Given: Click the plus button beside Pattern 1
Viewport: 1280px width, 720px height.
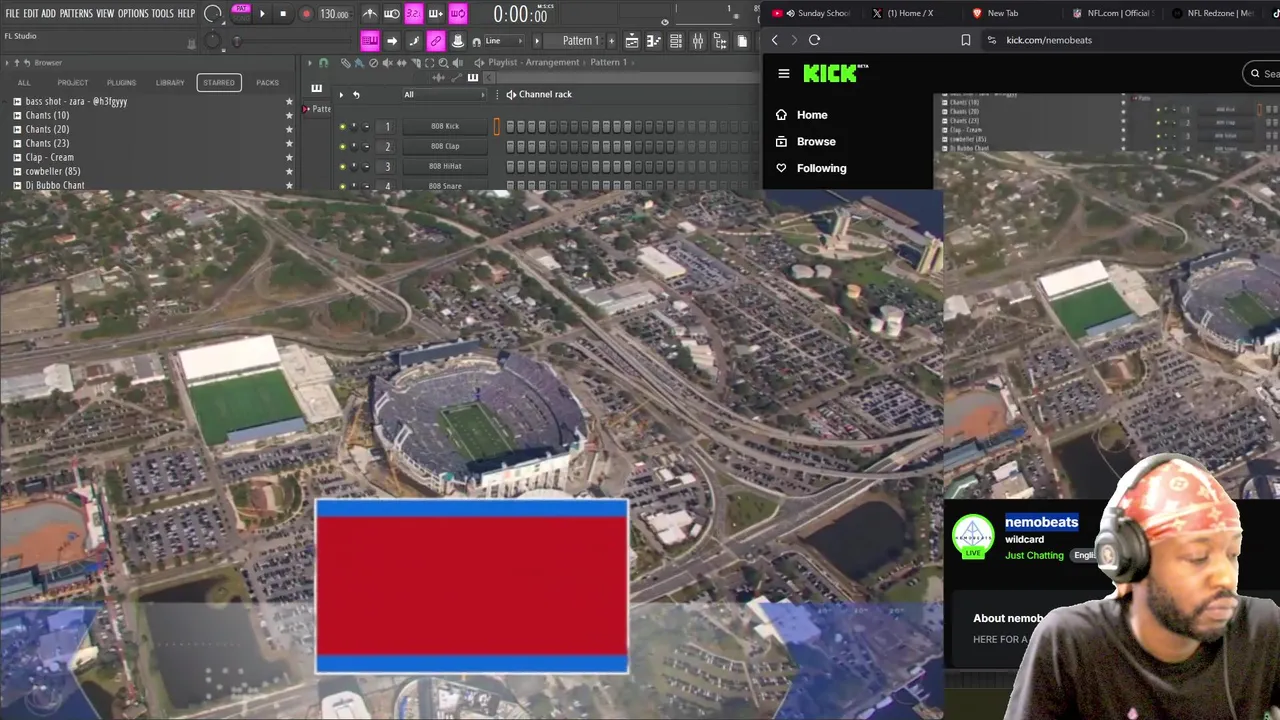Looking at the screenshot, I should click(x=611, y=41).
